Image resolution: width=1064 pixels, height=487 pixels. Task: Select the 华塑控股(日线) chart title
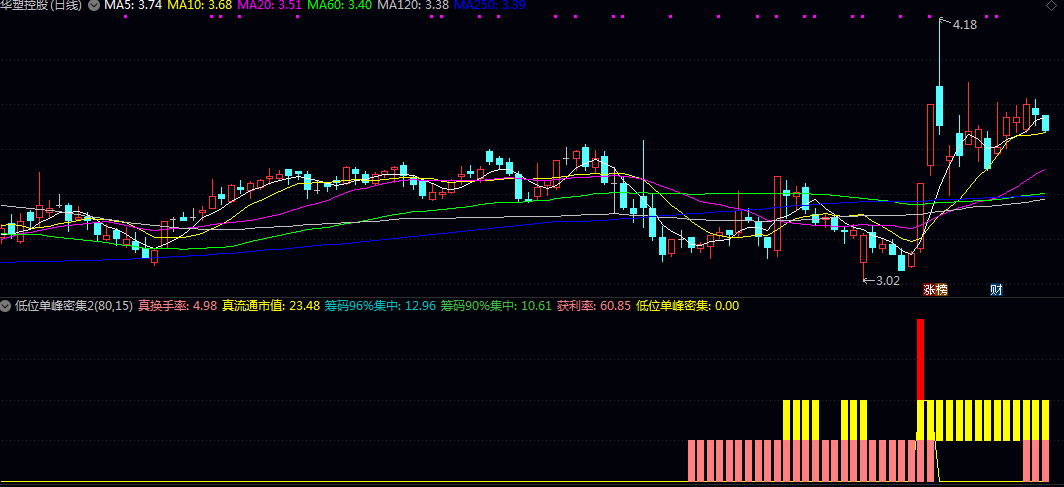click(x=42, y=5)
